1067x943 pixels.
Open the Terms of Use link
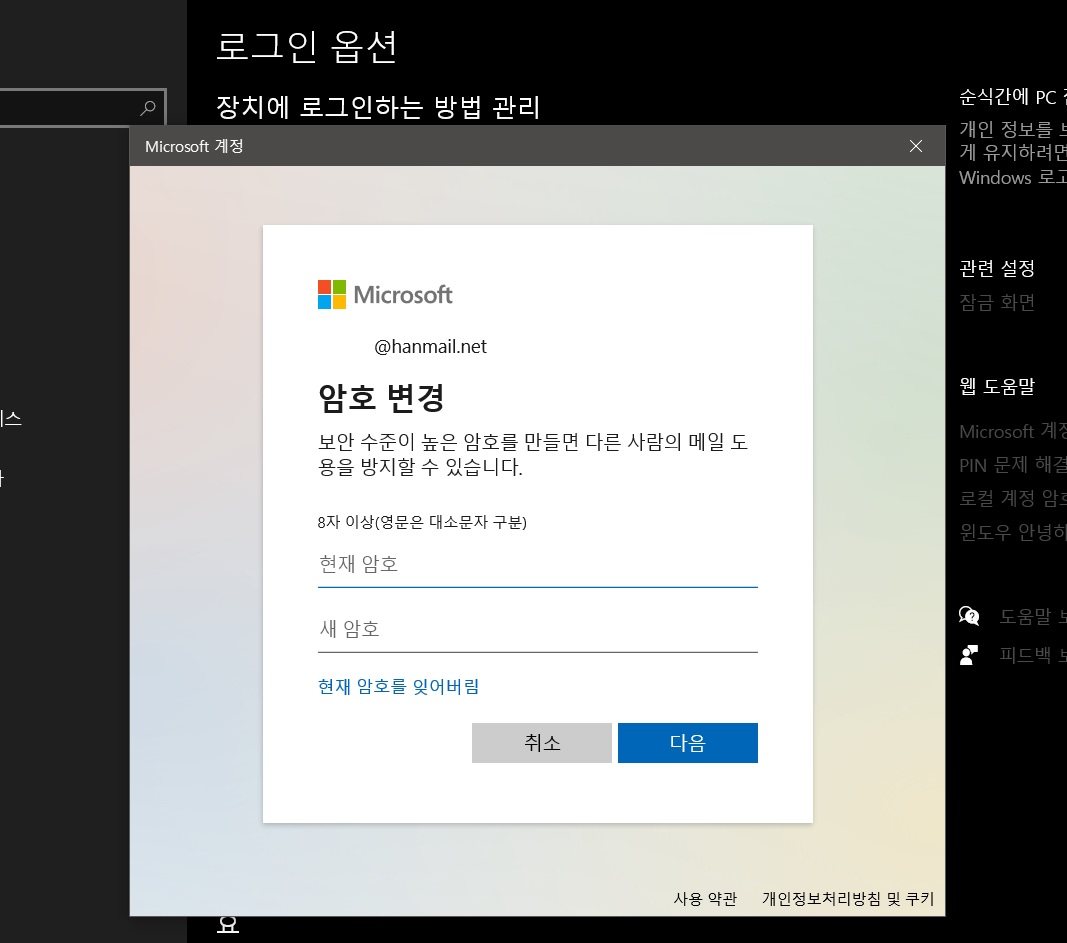[705, 899]
